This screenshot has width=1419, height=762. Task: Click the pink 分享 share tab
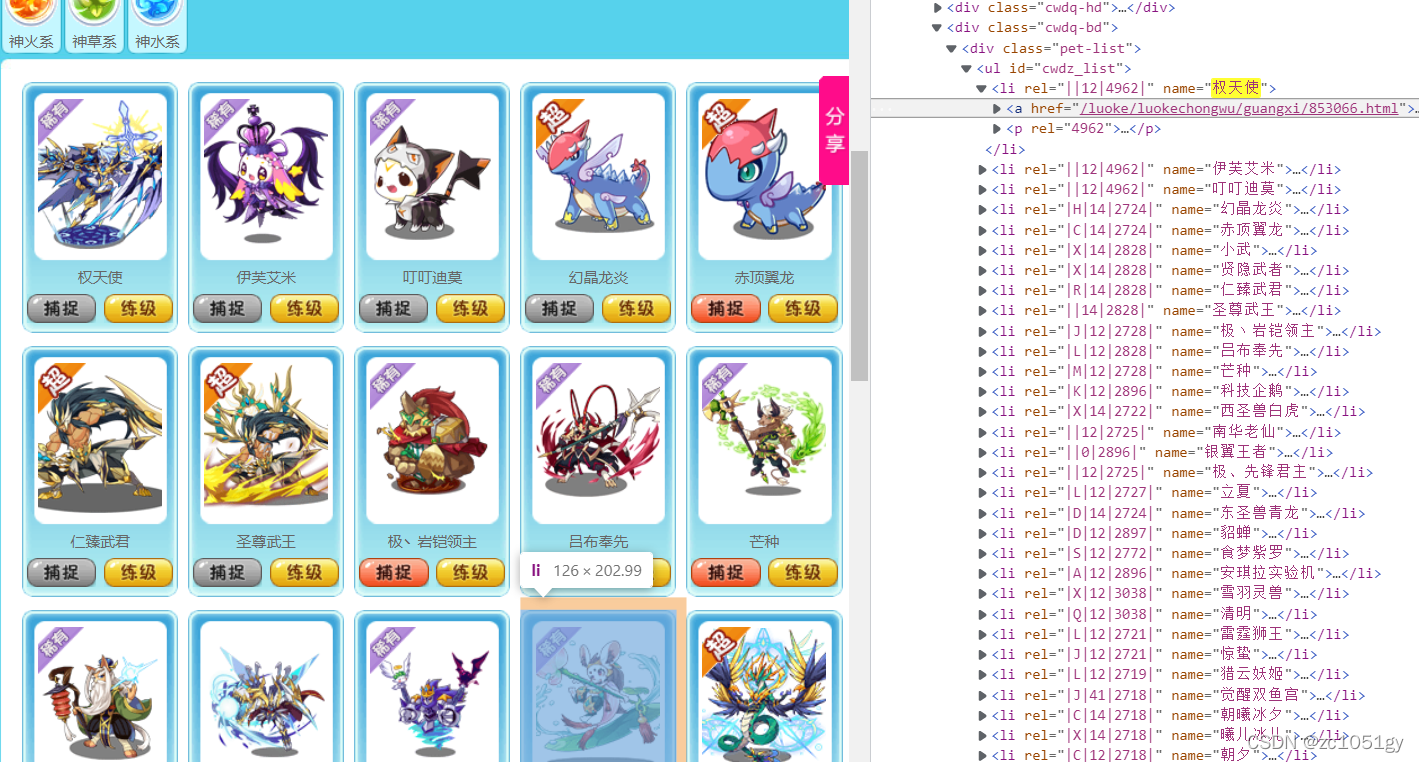pos(834,130)
